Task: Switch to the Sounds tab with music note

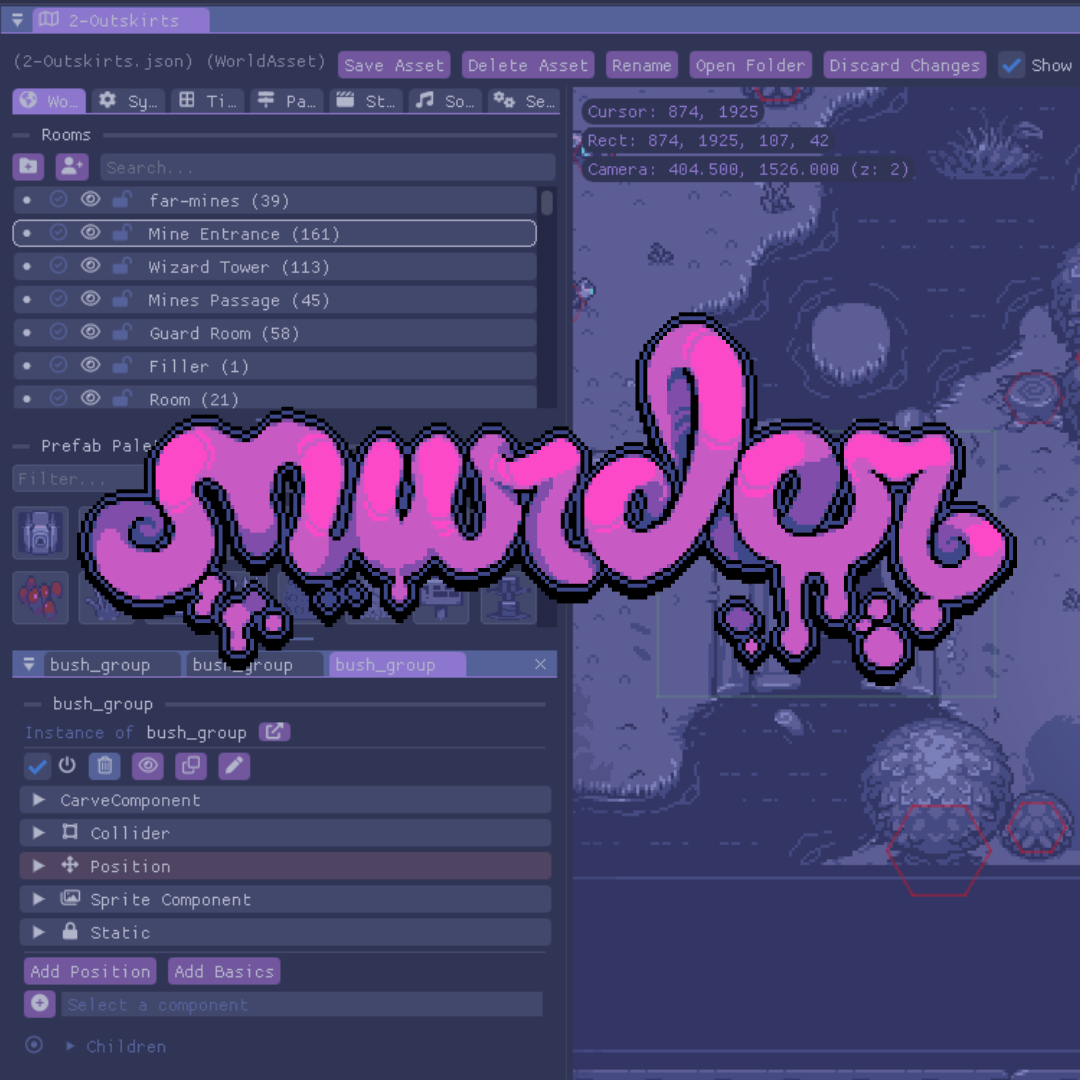Action: [447, 101]
